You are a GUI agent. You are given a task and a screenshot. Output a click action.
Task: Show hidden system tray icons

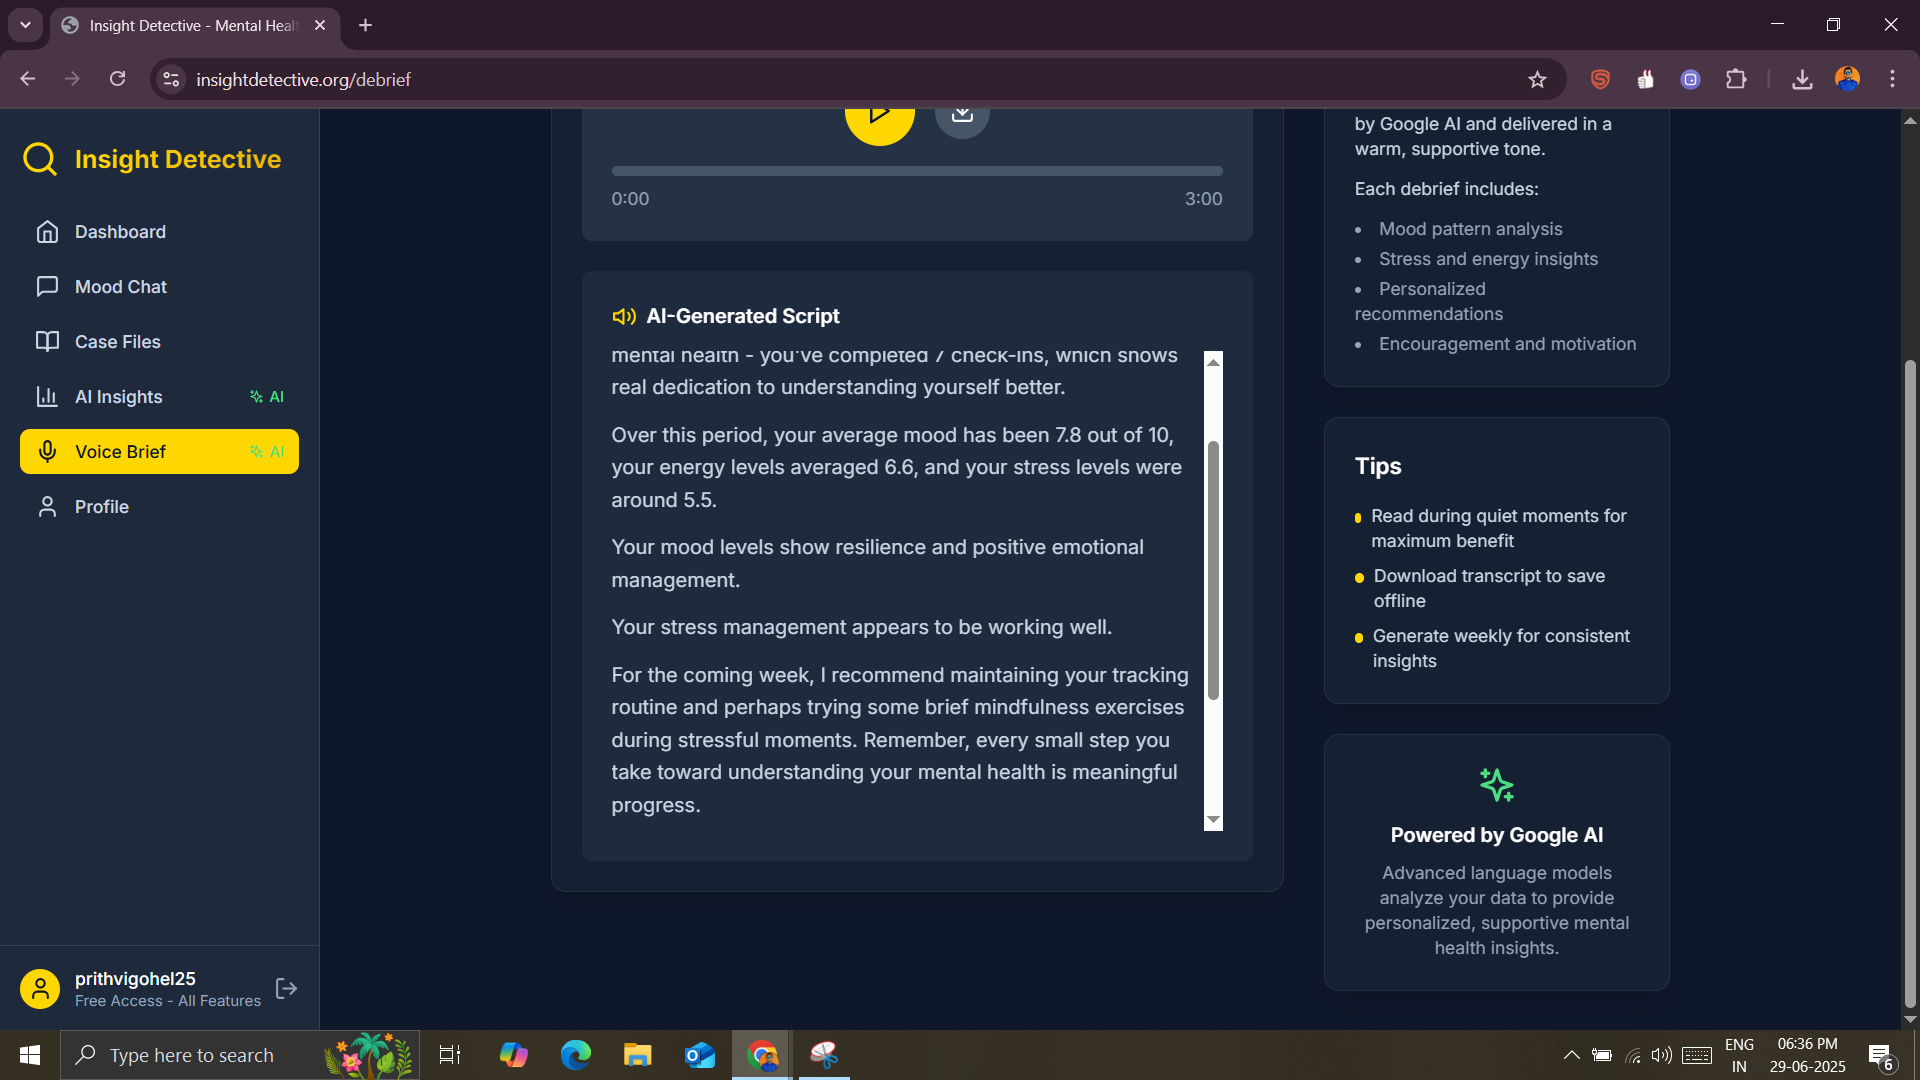coord(1571,1055)
